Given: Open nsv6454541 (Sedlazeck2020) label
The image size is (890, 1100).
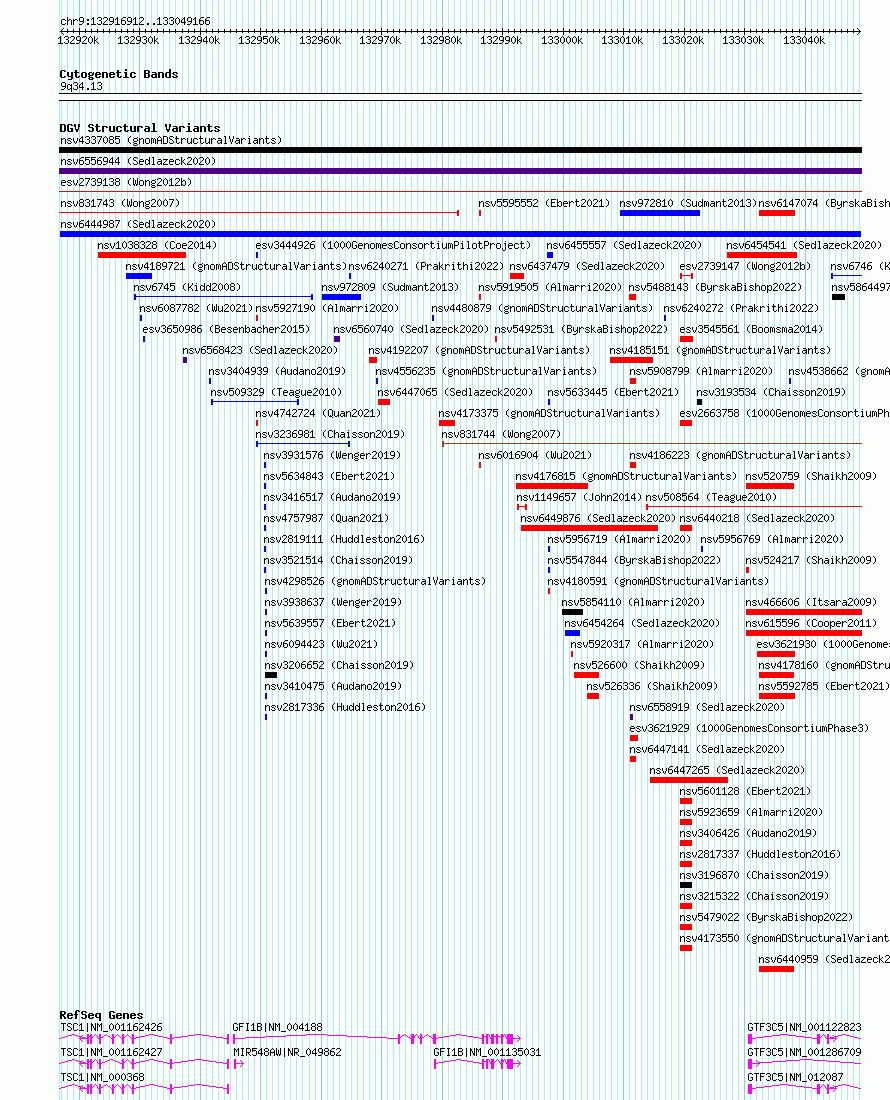Looking at the screenshot, I should coord(804,246).
